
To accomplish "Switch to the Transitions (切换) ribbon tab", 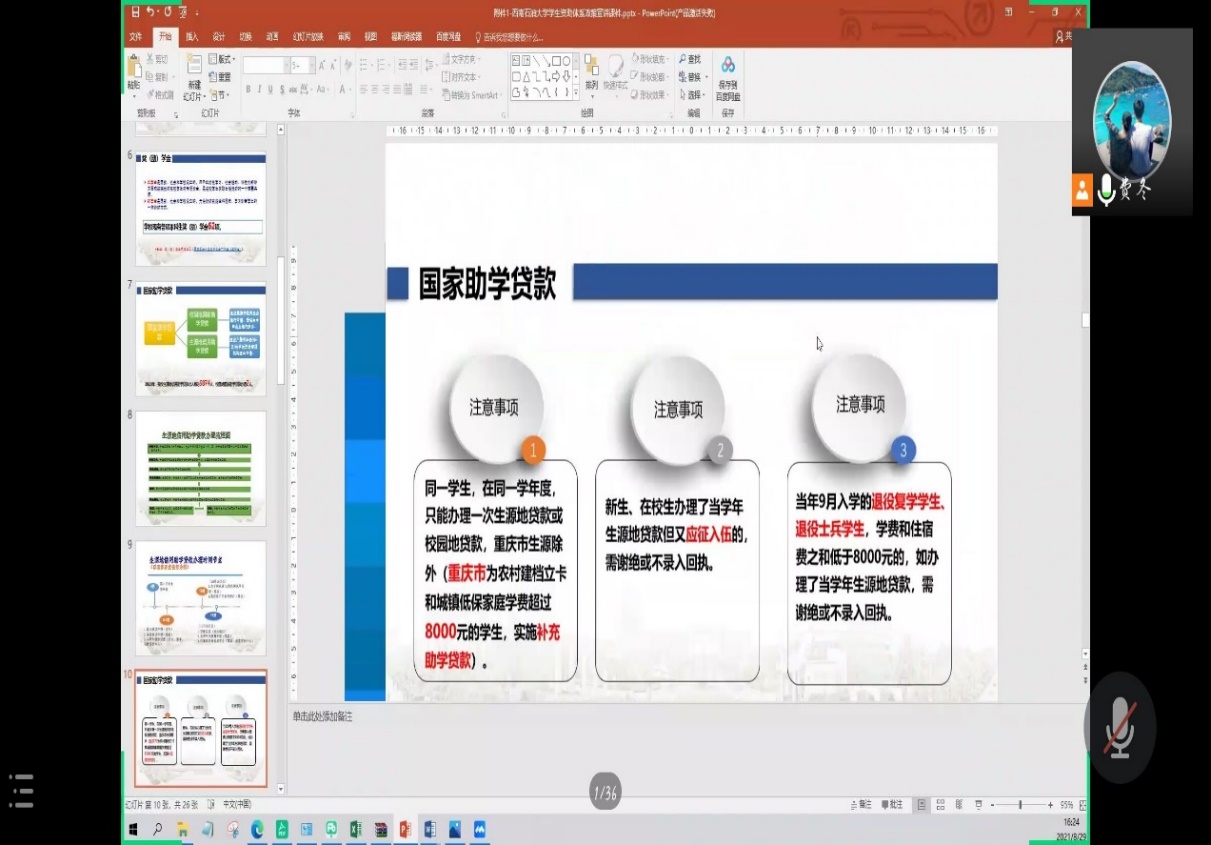I will [246, 37].
